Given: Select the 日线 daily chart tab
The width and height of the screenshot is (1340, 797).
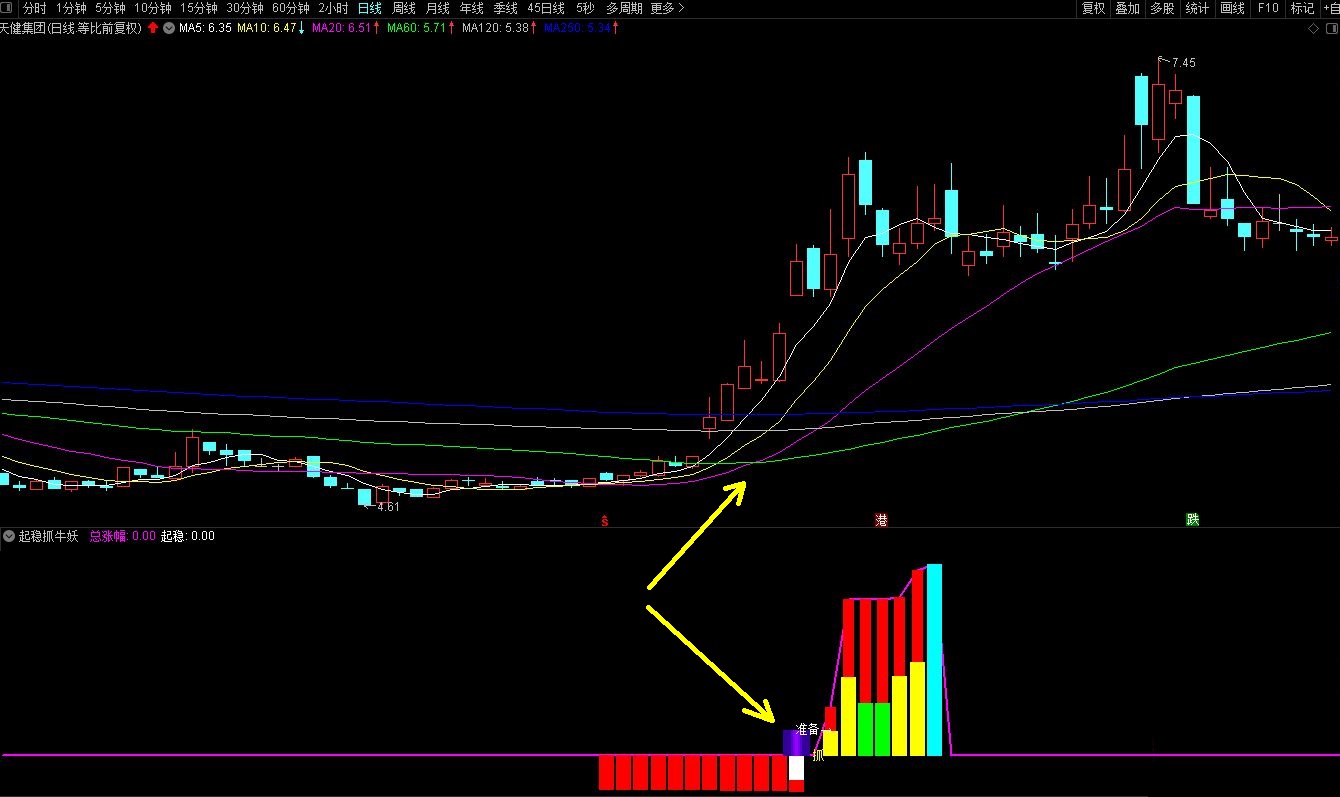Looking at the screenshot, I should pyautogui.click(x=370, y=8).
